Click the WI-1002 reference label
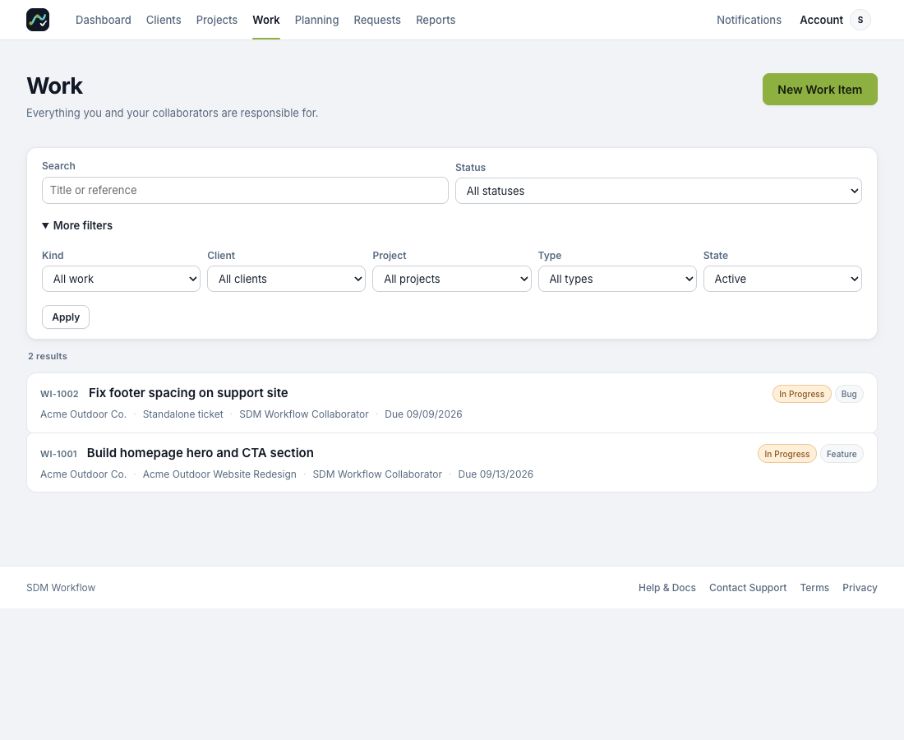The image size is (904, 740). [x=59, y=394]
